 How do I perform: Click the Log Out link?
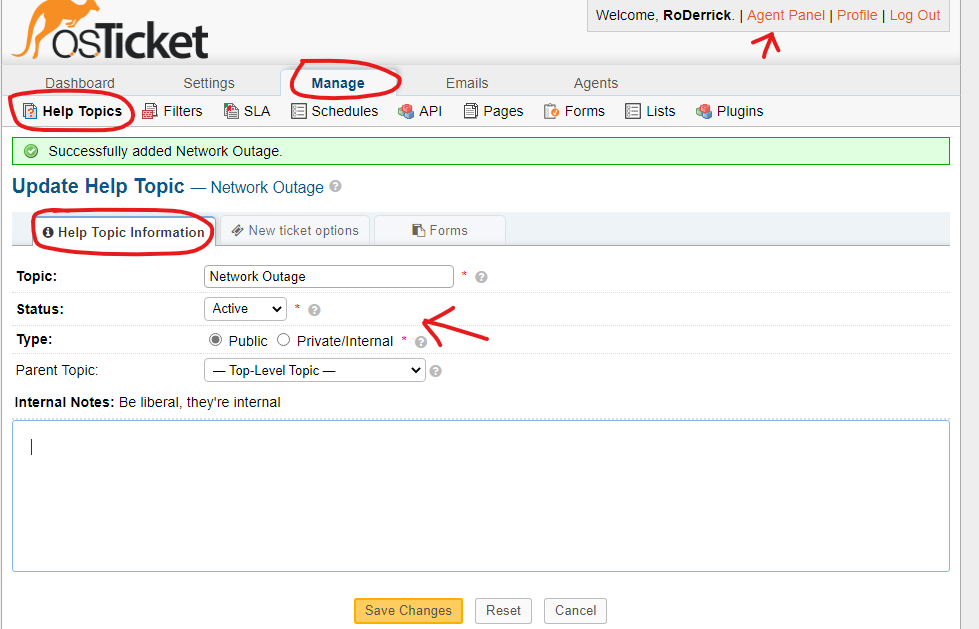coord(915,16)
